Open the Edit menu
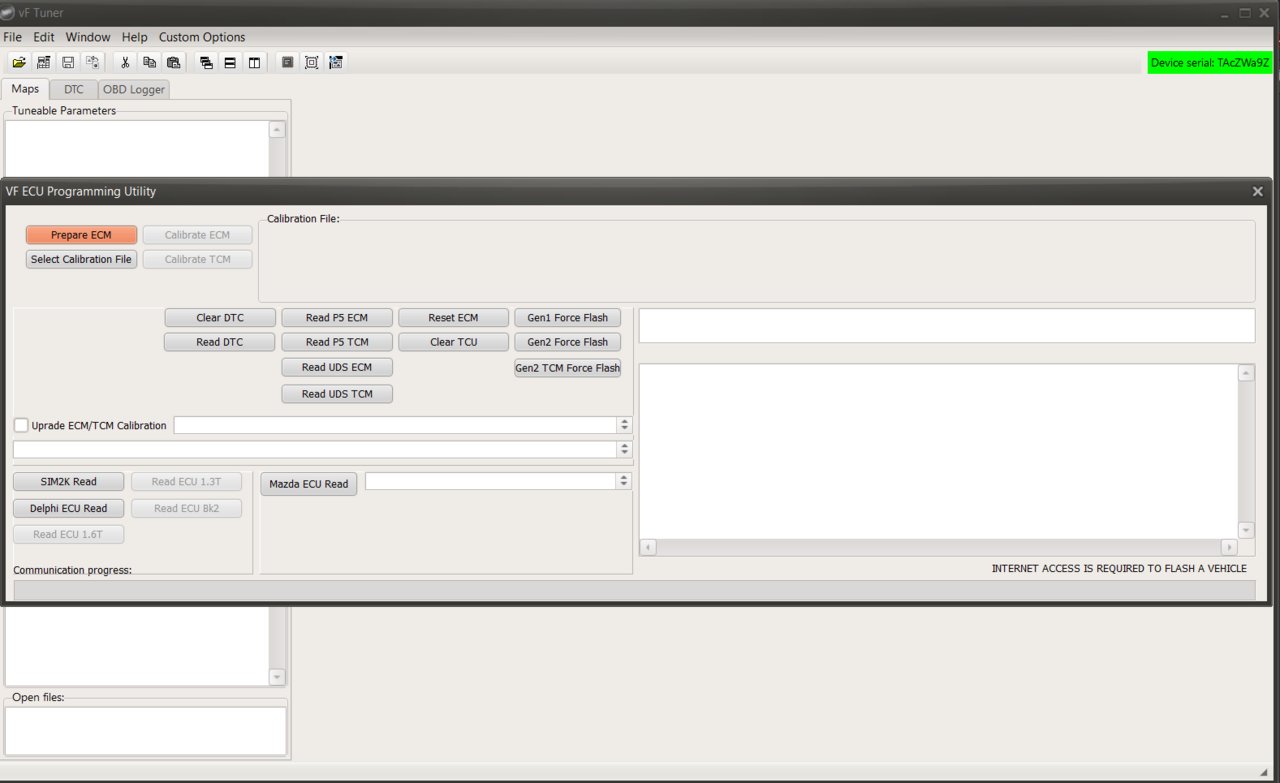This screenshot has width=1280, height=783. (x=44, y=37)
